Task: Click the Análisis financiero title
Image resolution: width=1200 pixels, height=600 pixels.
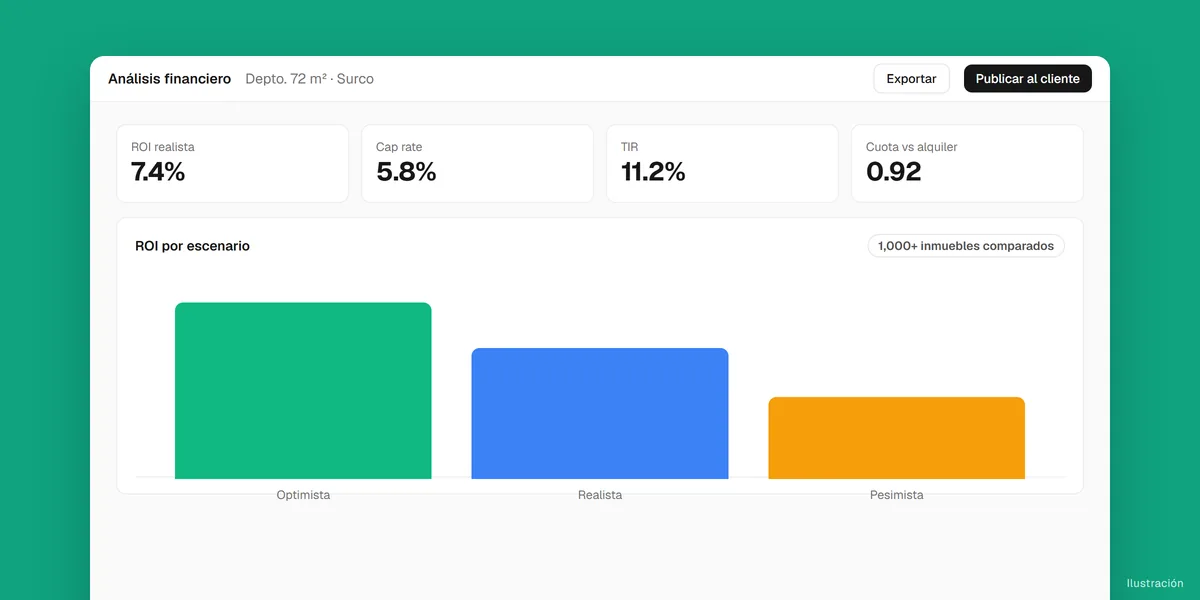Action: (170, 79)
